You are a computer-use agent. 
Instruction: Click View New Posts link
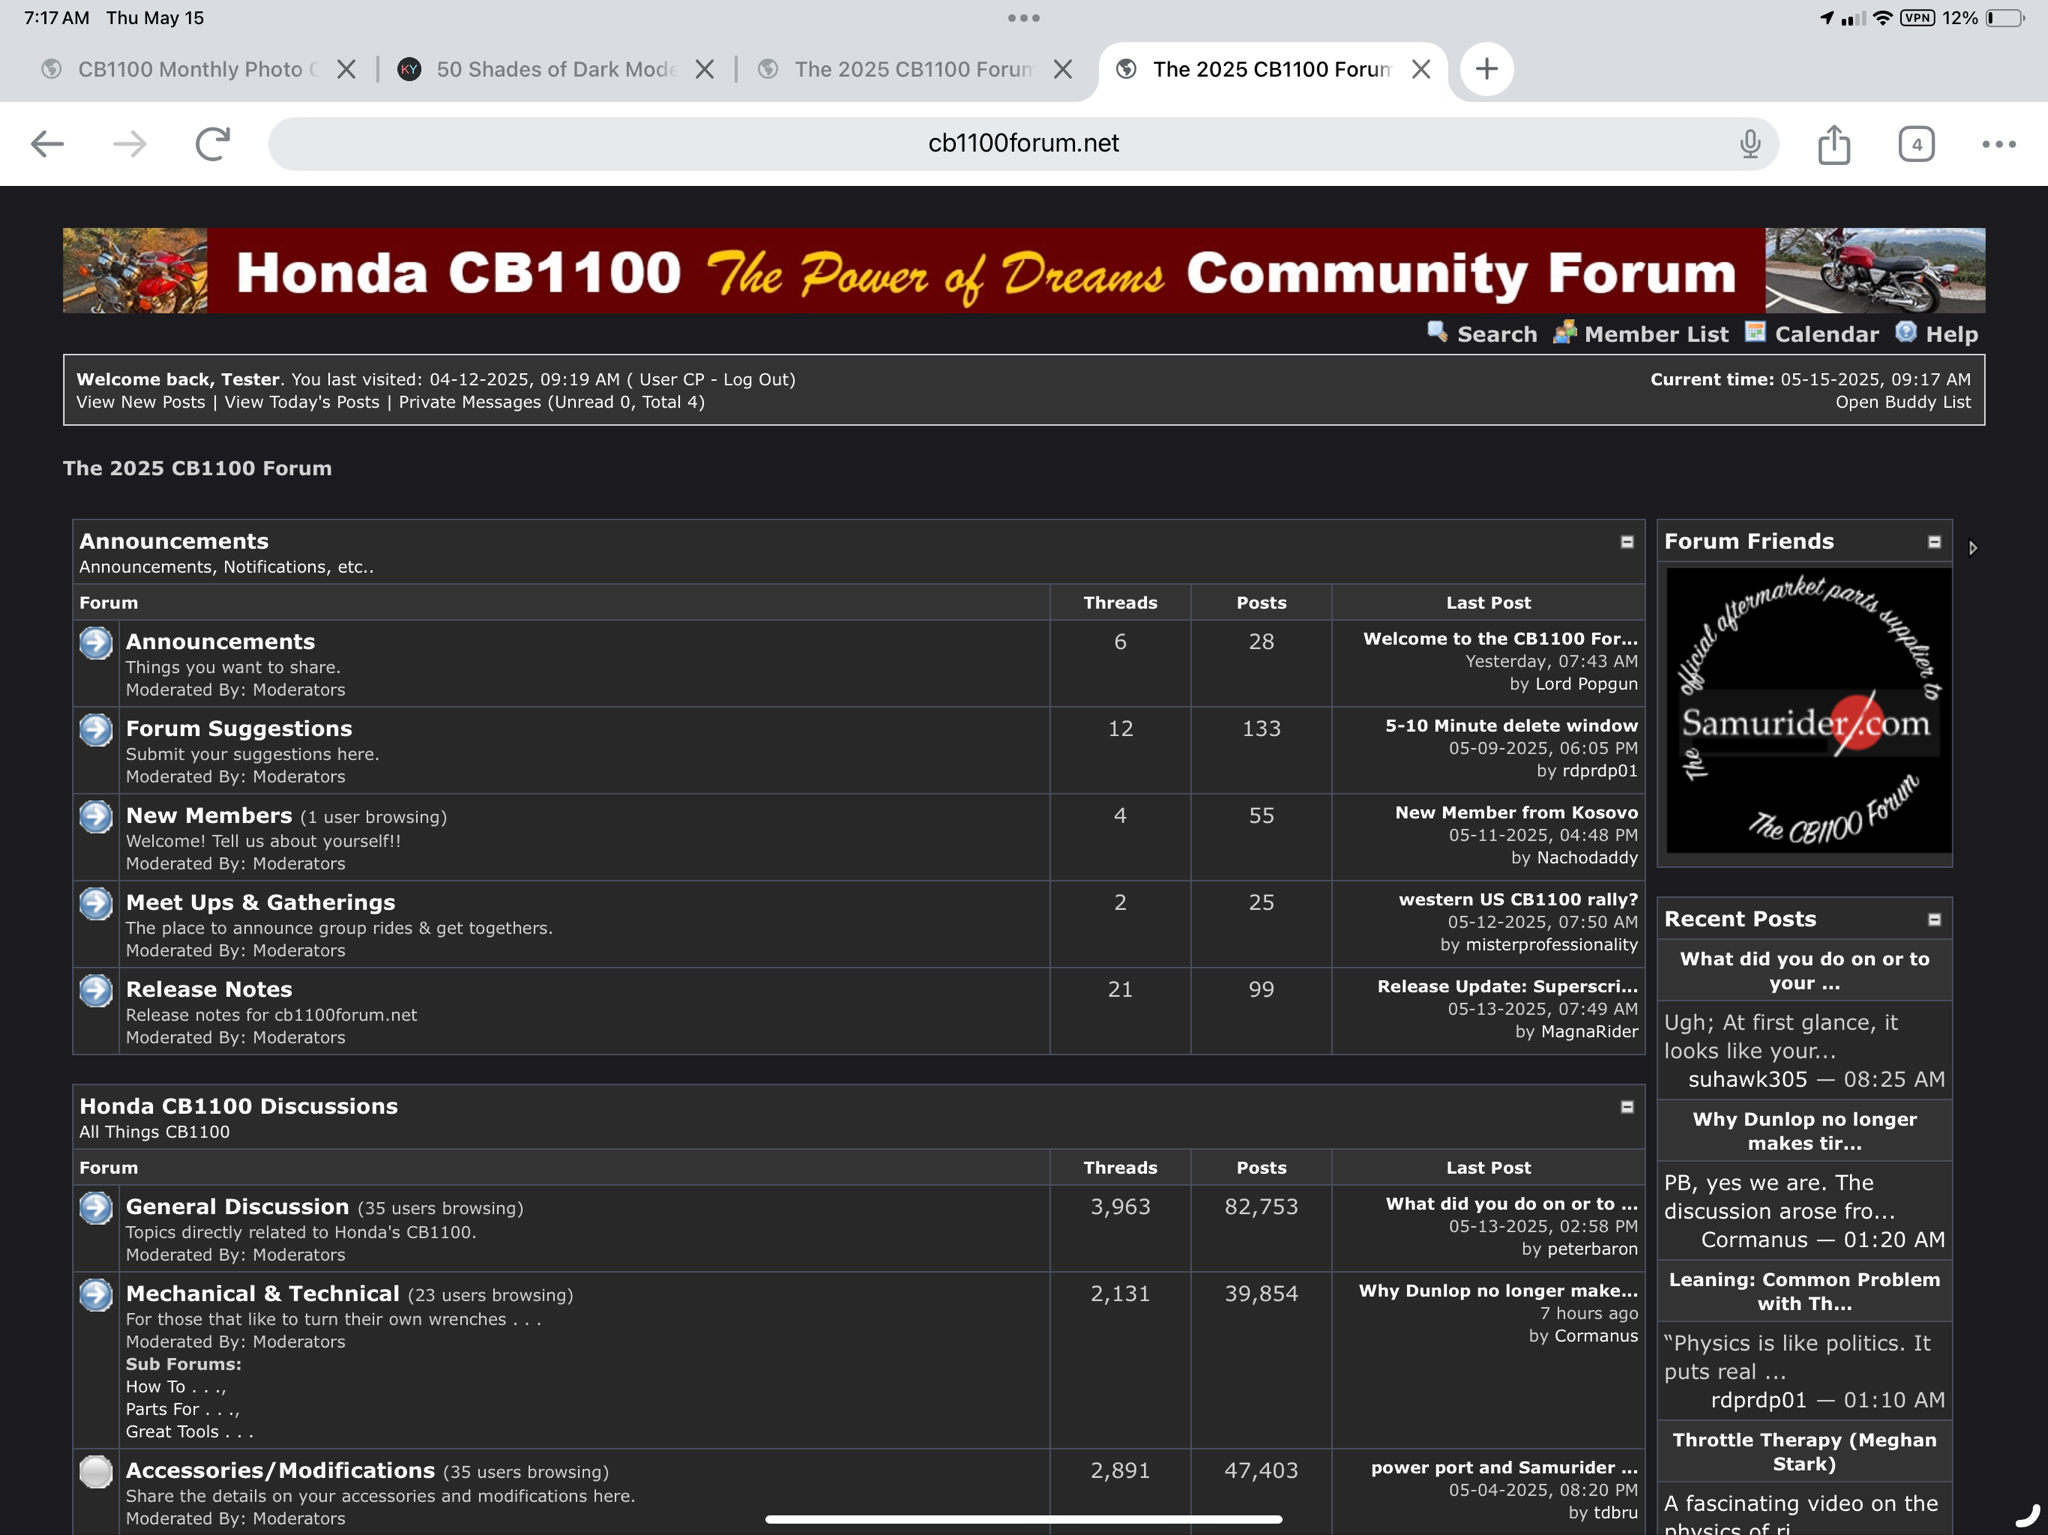(x=140, y=402)
